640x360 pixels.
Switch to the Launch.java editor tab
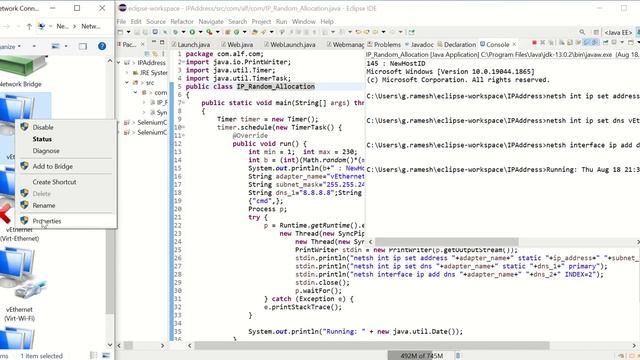pos(191,44)
